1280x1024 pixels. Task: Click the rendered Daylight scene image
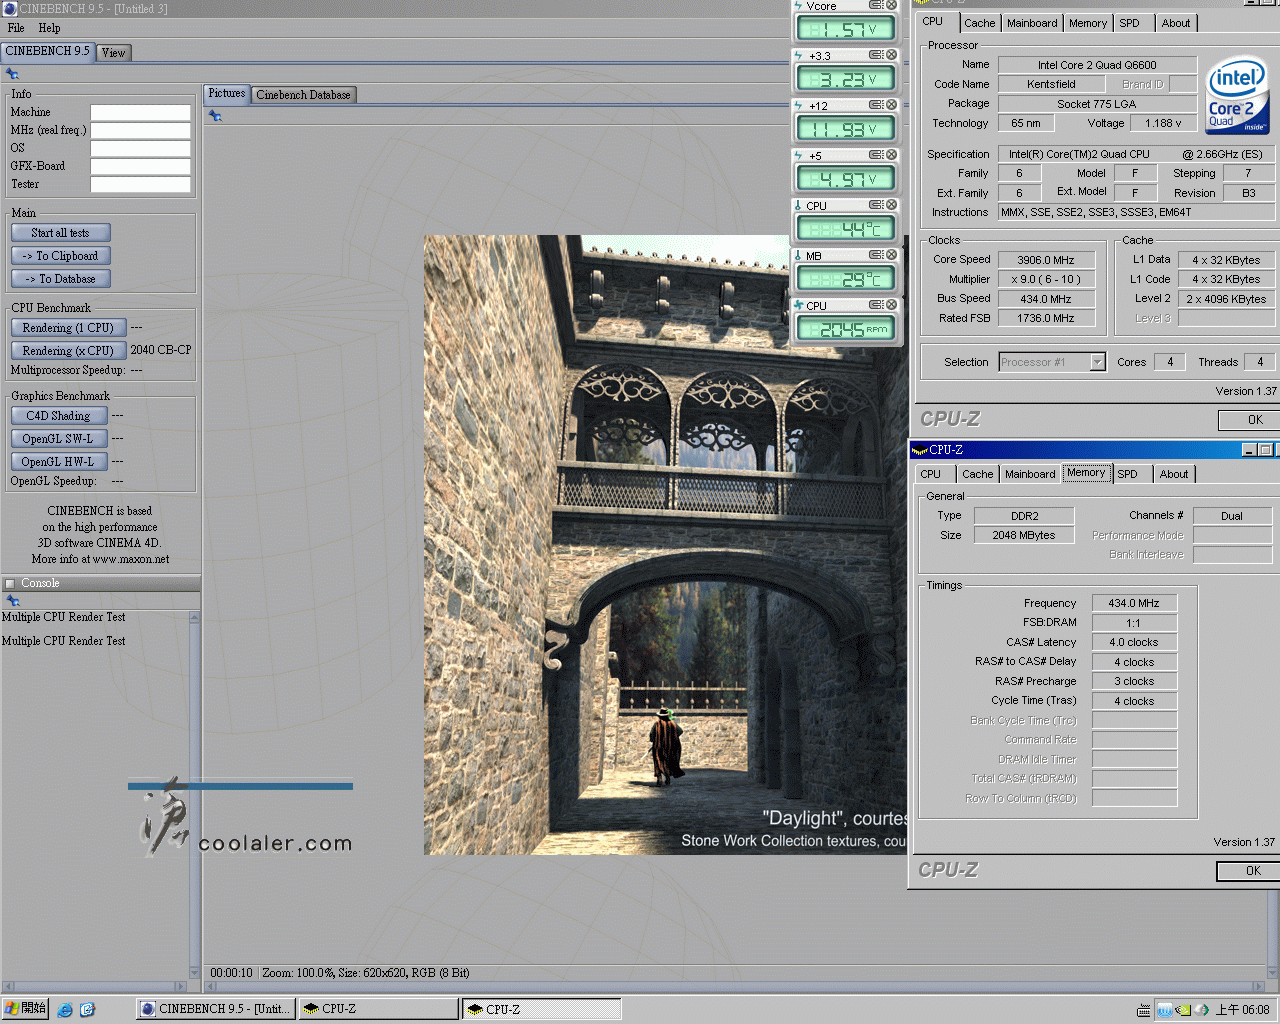click(x=665, y=545)
